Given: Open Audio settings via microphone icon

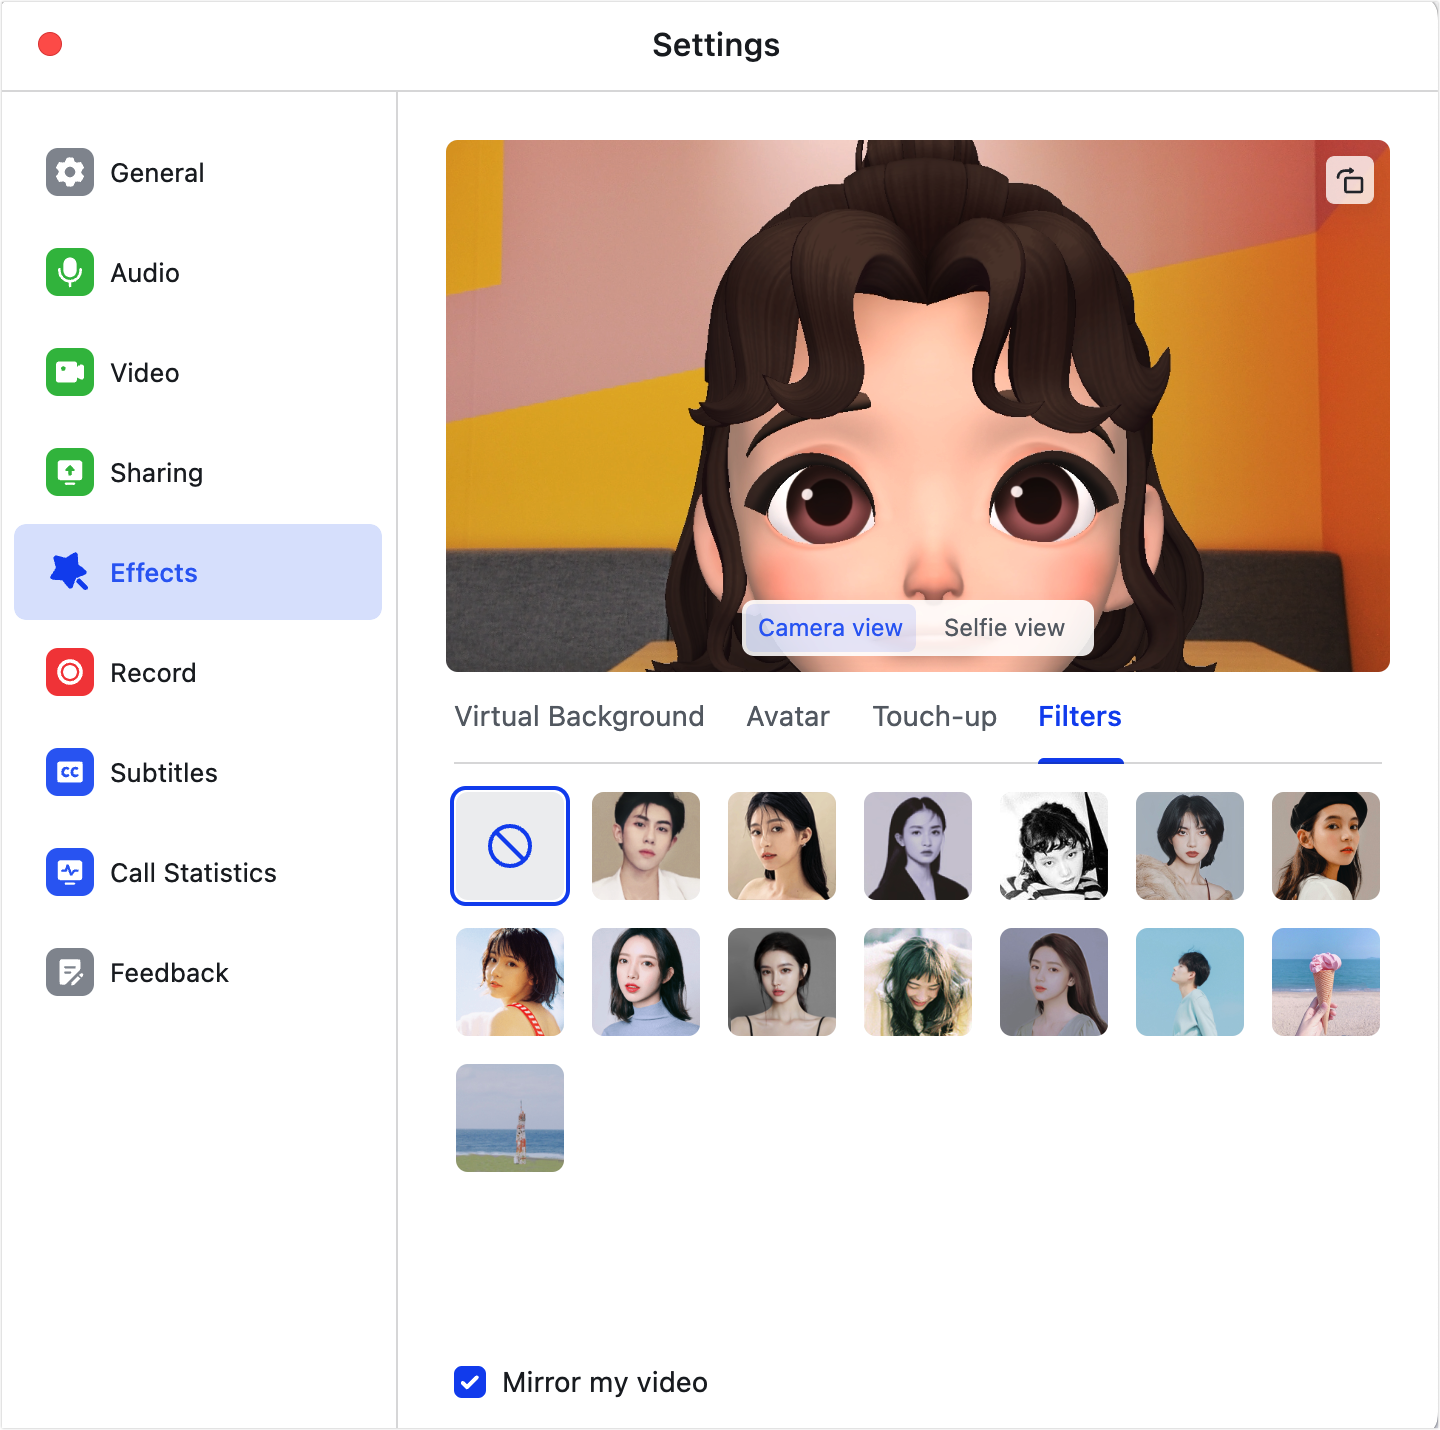Looking at the screenshot, I should [x=70, y=272].
